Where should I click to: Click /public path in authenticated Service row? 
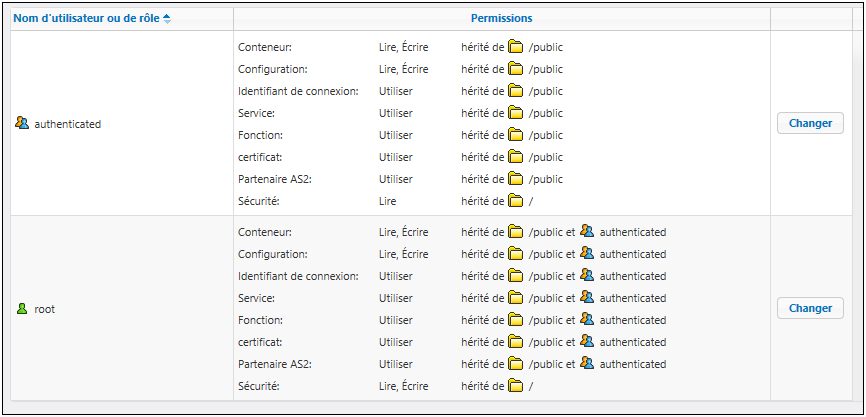[x=546, y=113]
